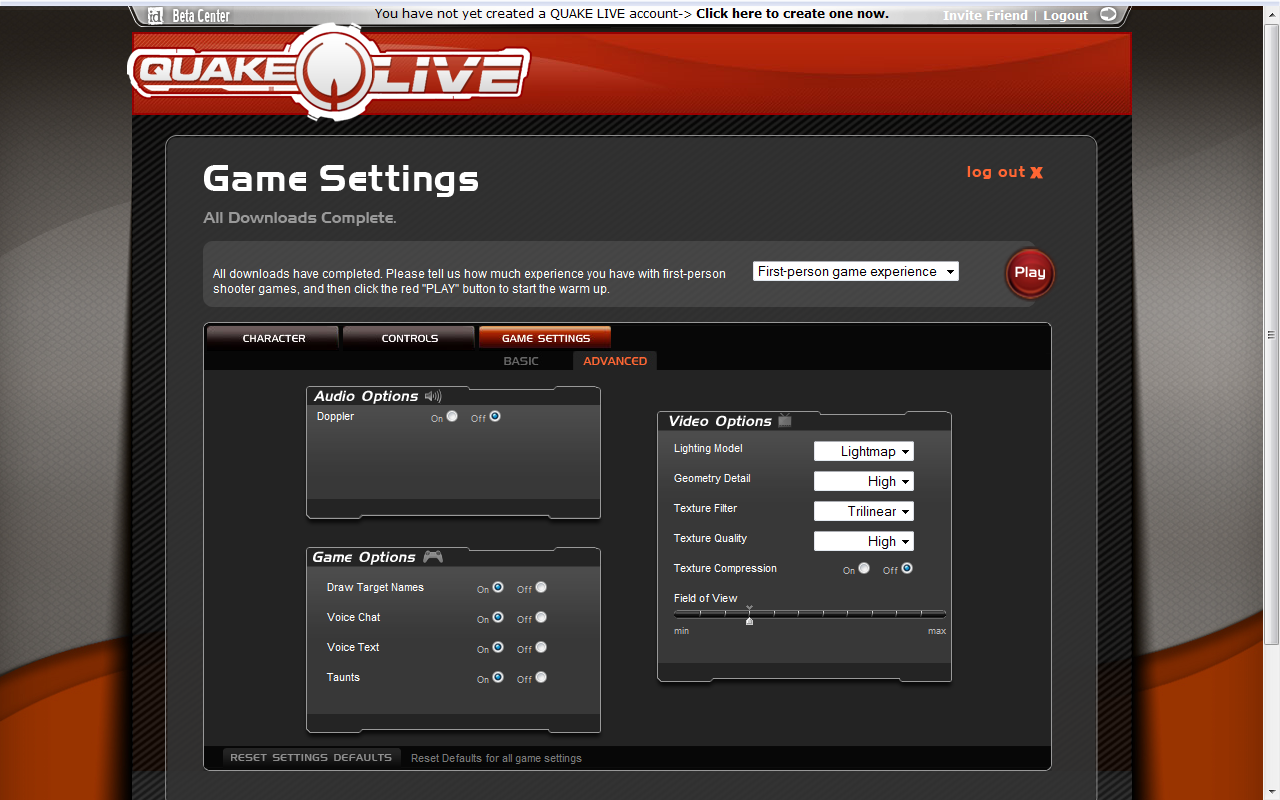Click the Lighting Model label

pyautogui.click(x=708, y=448)
